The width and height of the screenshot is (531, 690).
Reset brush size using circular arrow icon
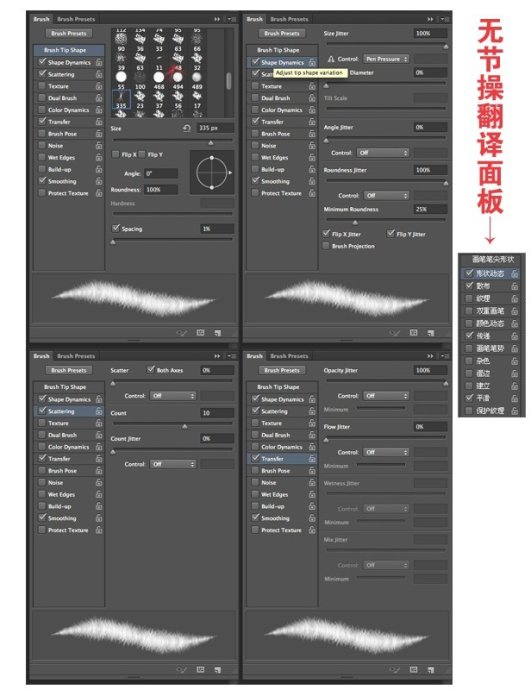click(187, 128)
